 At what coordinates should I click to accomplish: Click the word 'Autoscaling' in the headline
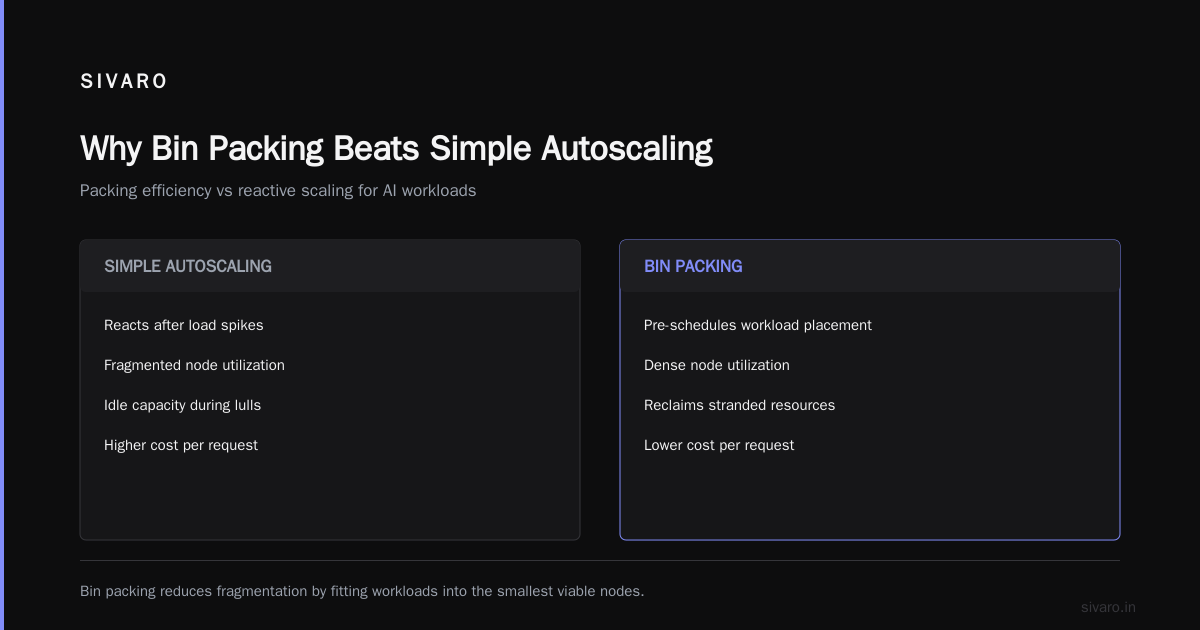tap(627, 148)
